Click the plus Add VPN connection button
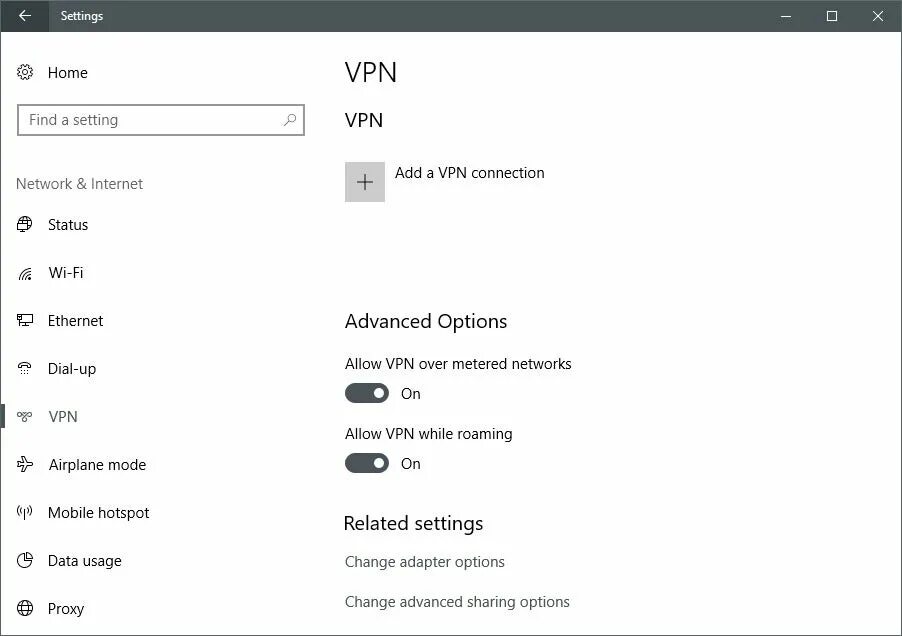This screenshot has width=902, height=636. pos(365,182)
